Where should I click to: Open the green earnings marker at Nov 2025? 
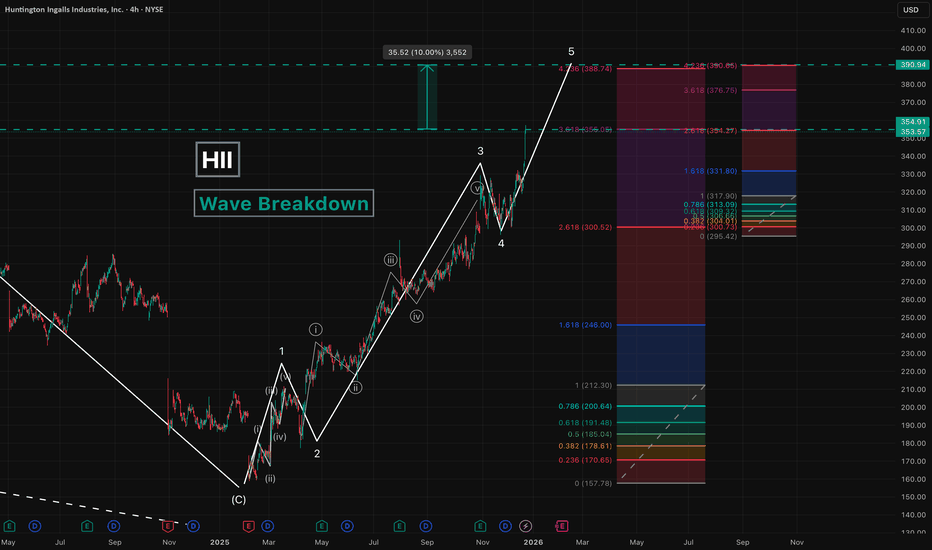[x=480, y=526]
